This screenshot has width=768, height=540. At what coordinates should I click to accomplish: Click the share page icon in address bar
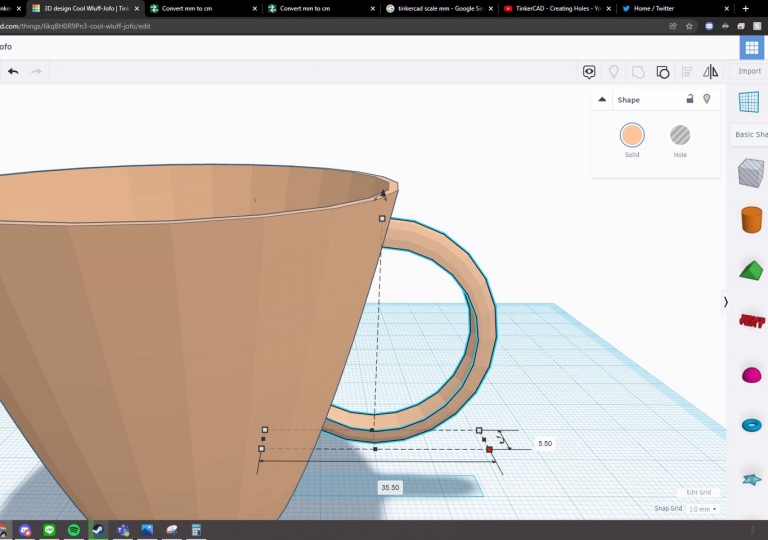pyautogui.click(x=673, y=26)
